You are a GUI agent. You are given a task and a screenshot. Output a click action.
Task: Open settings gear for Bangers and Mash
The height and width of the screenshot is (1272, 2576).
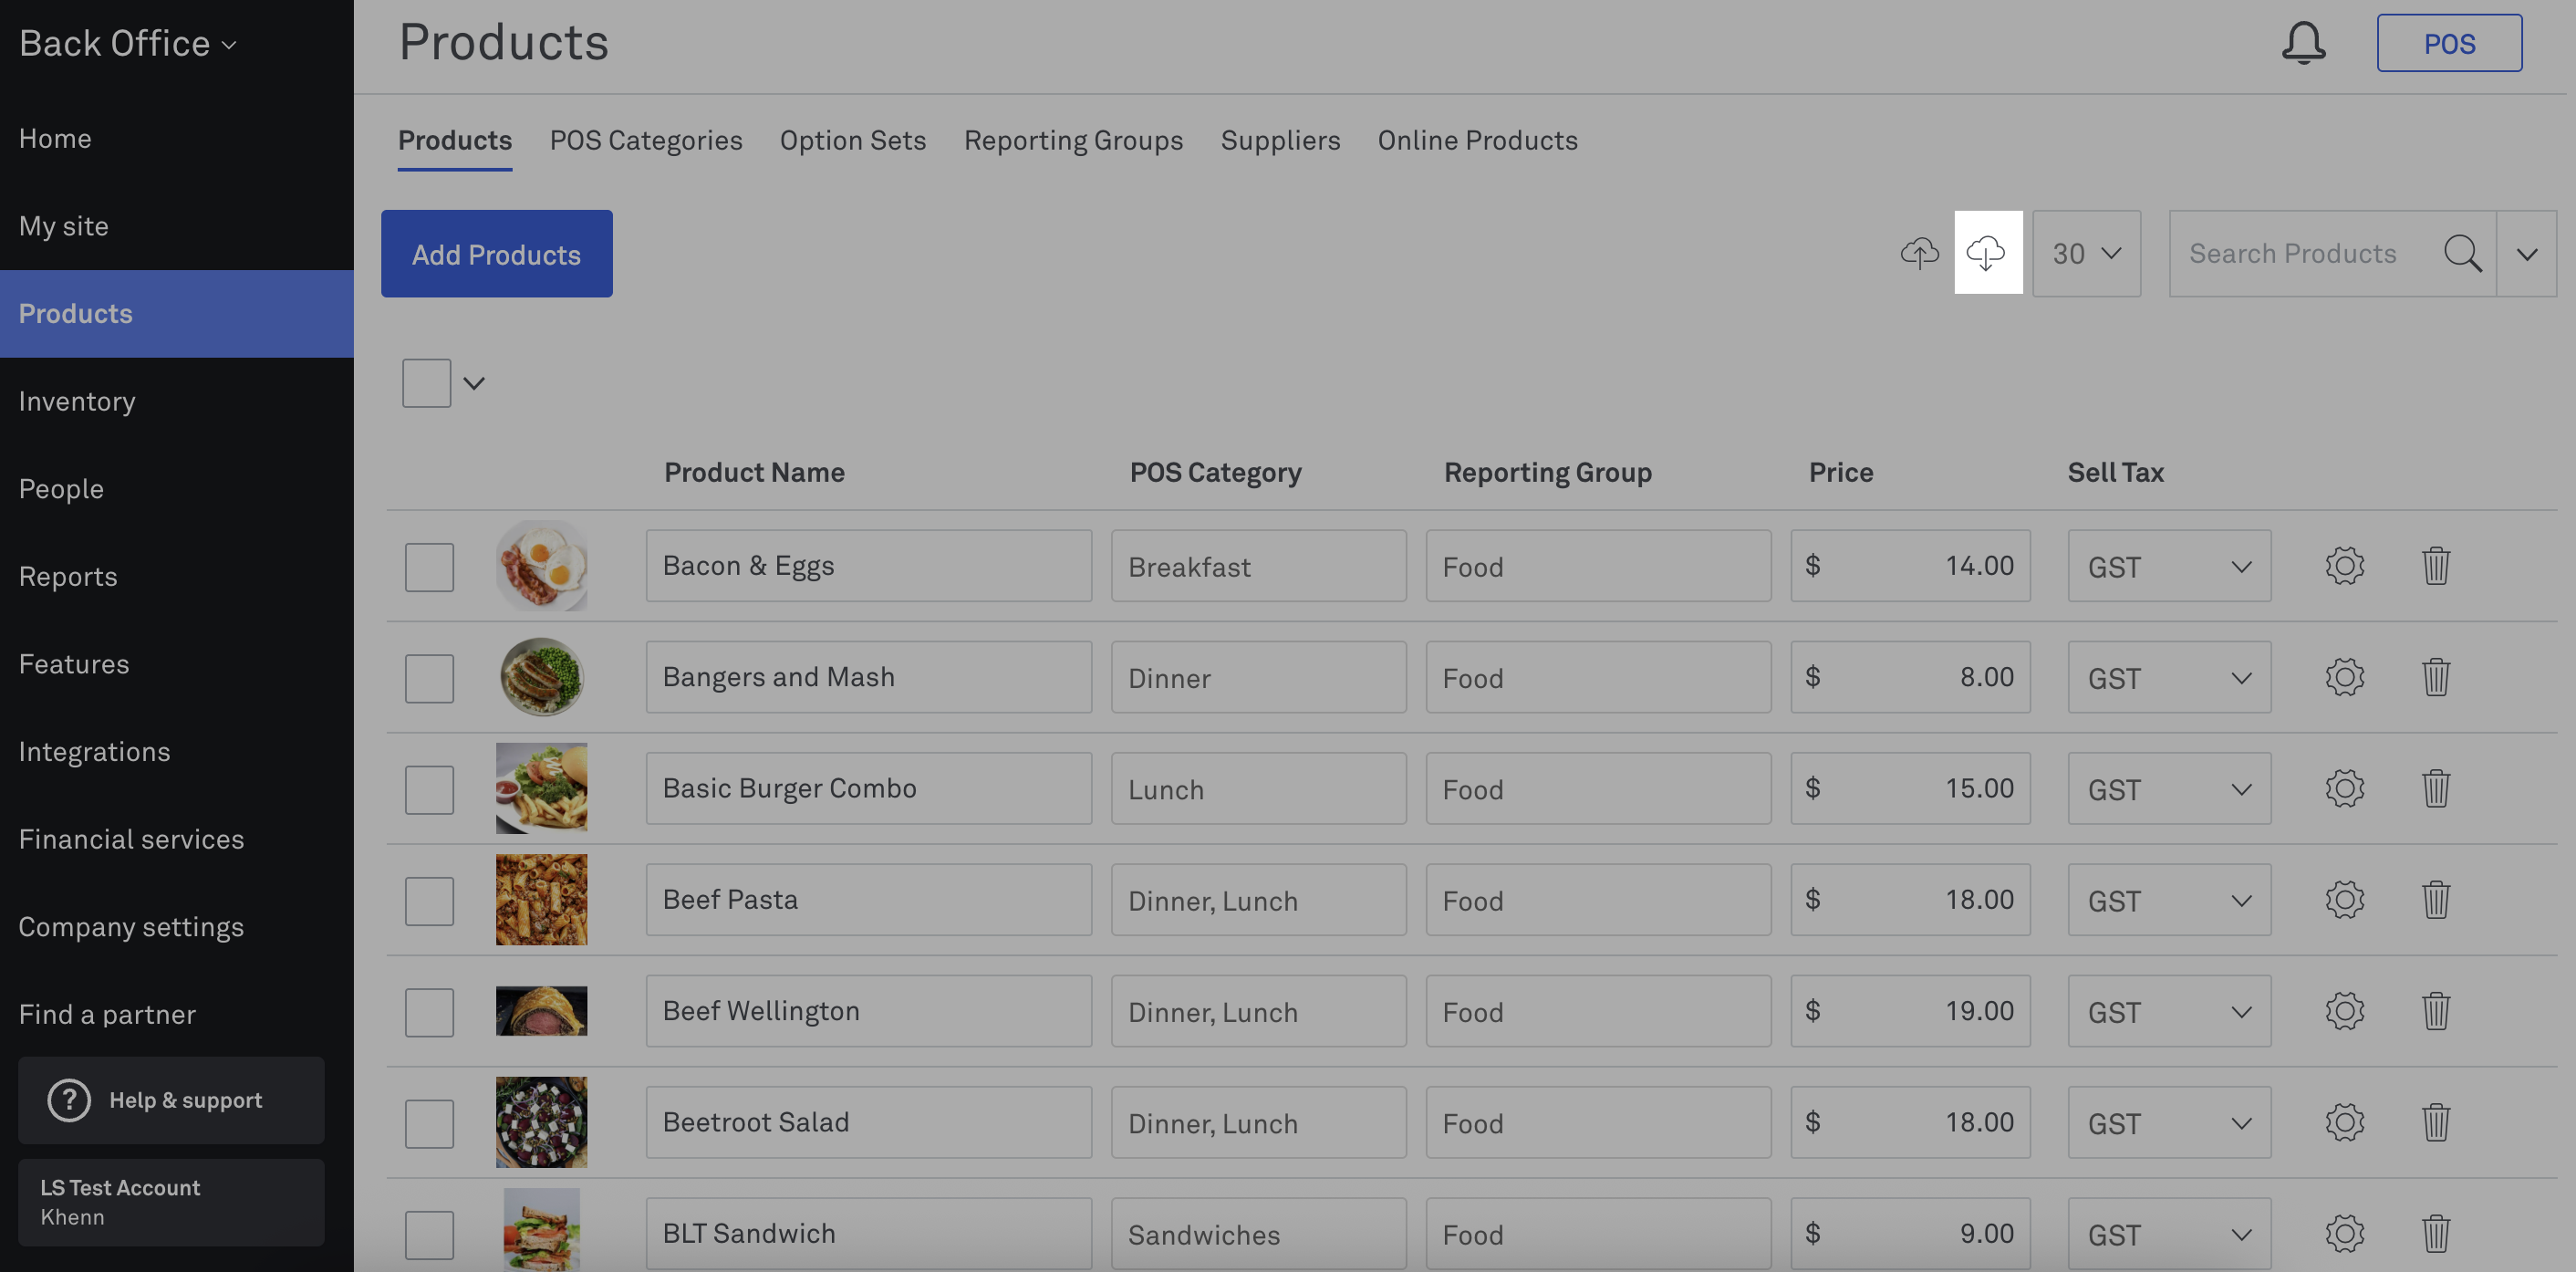click(2344, 677)
